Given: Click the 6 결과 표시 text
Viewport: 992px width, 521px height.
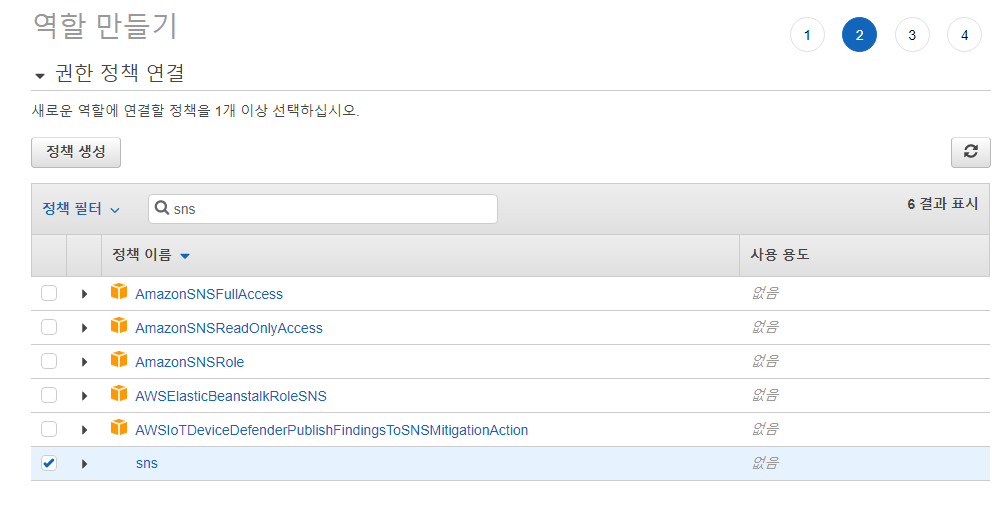Looking at the screenshot, I should tap(943, 204).
